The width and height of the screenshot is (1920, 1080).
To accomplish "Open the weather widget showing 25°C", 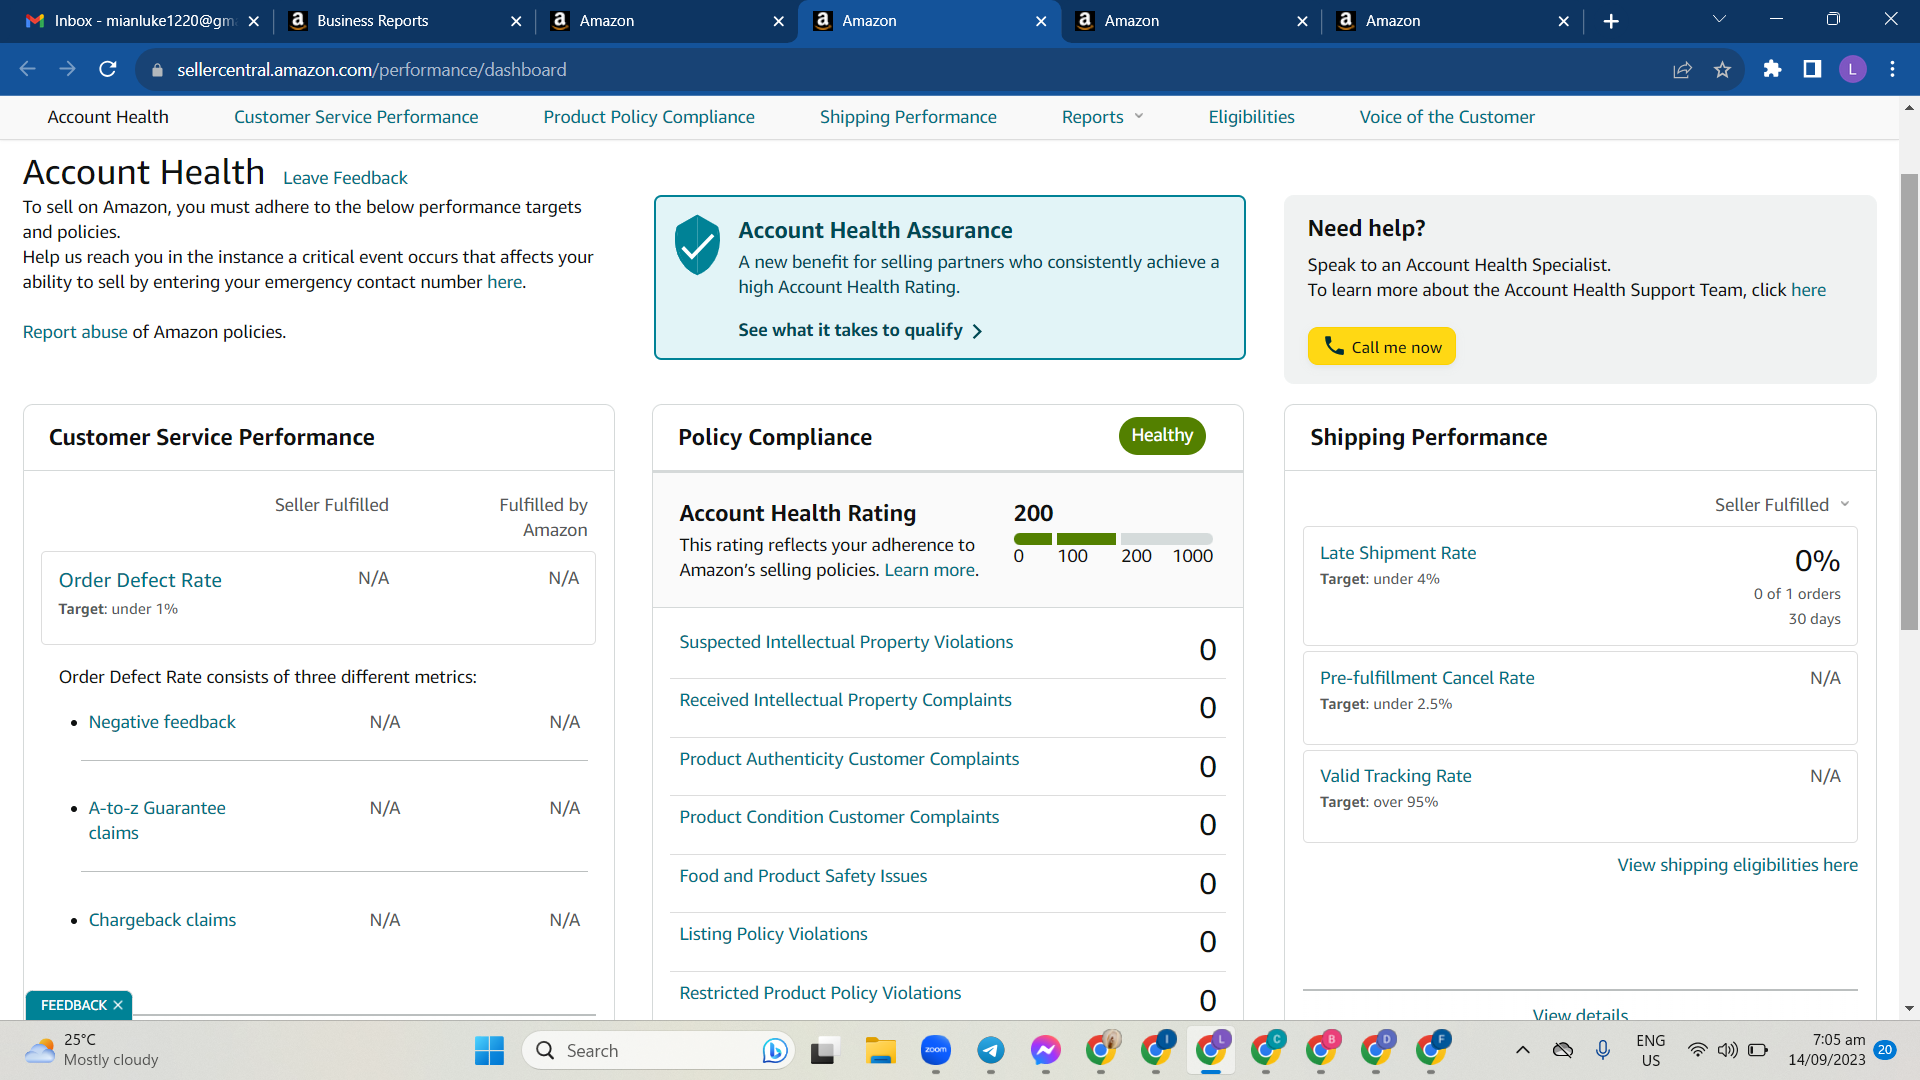I will coord(92,1050).
